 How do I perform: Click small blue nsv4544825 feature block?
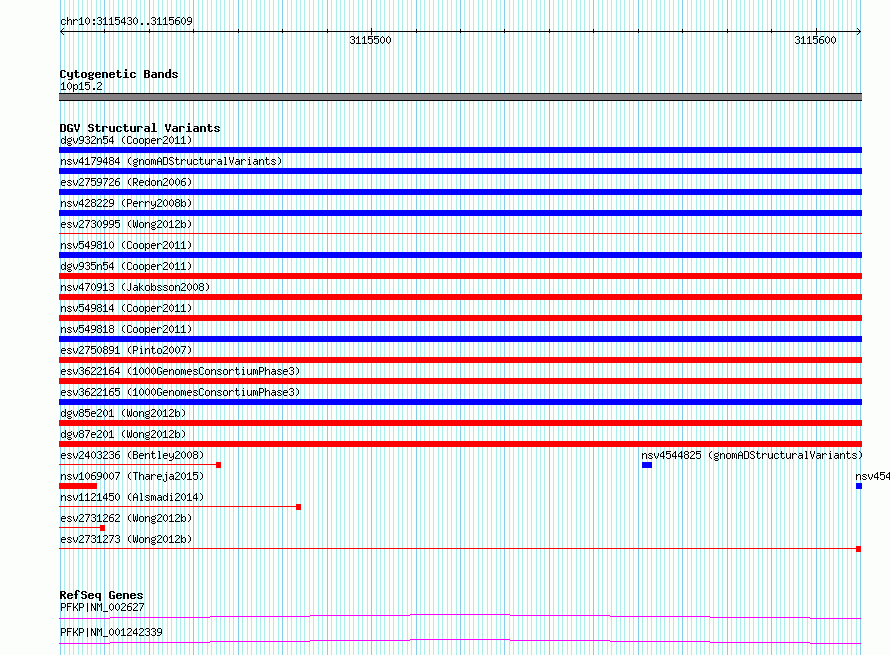point(647,465)
